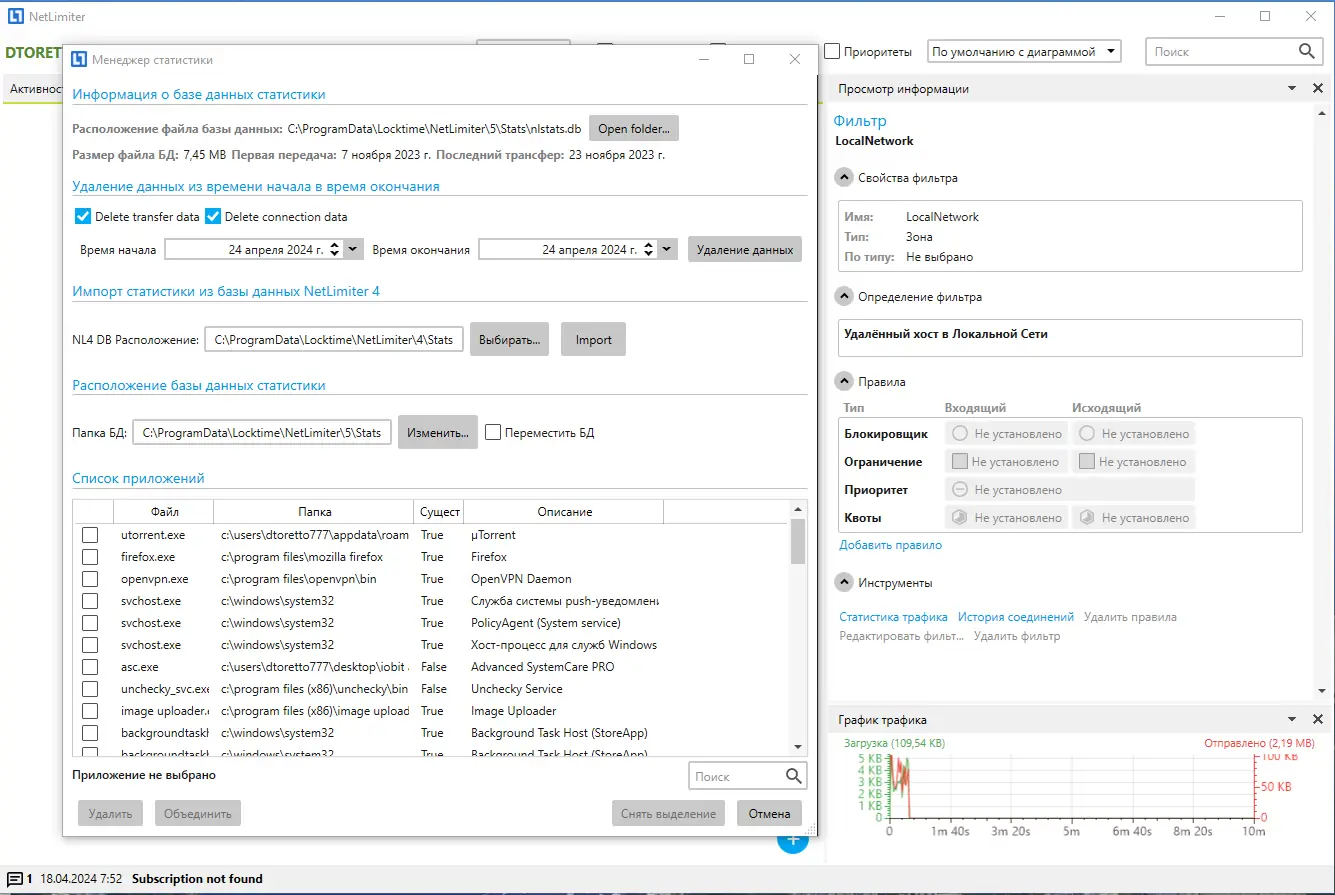Image resolution: width=1335 pixels, height=895 pixels.
Task: Click Изменить... to change the DB folder
Action: click(438, 433)
